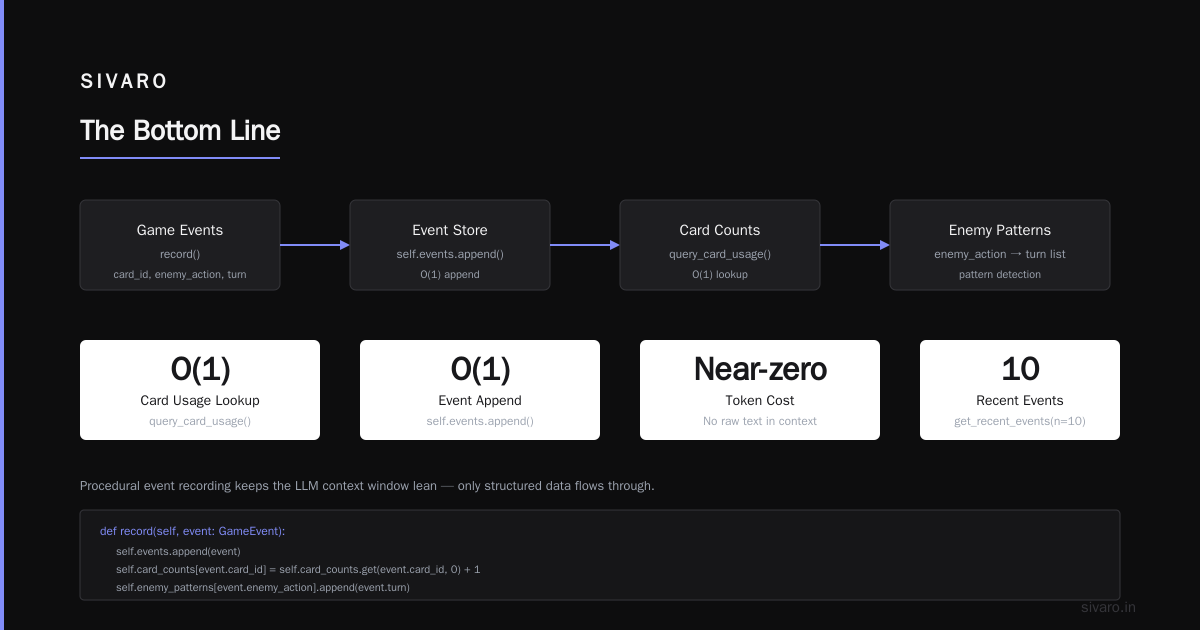The image size is (1200, 630).
Task: Select The Bottom Line heading
Action: 180,131
